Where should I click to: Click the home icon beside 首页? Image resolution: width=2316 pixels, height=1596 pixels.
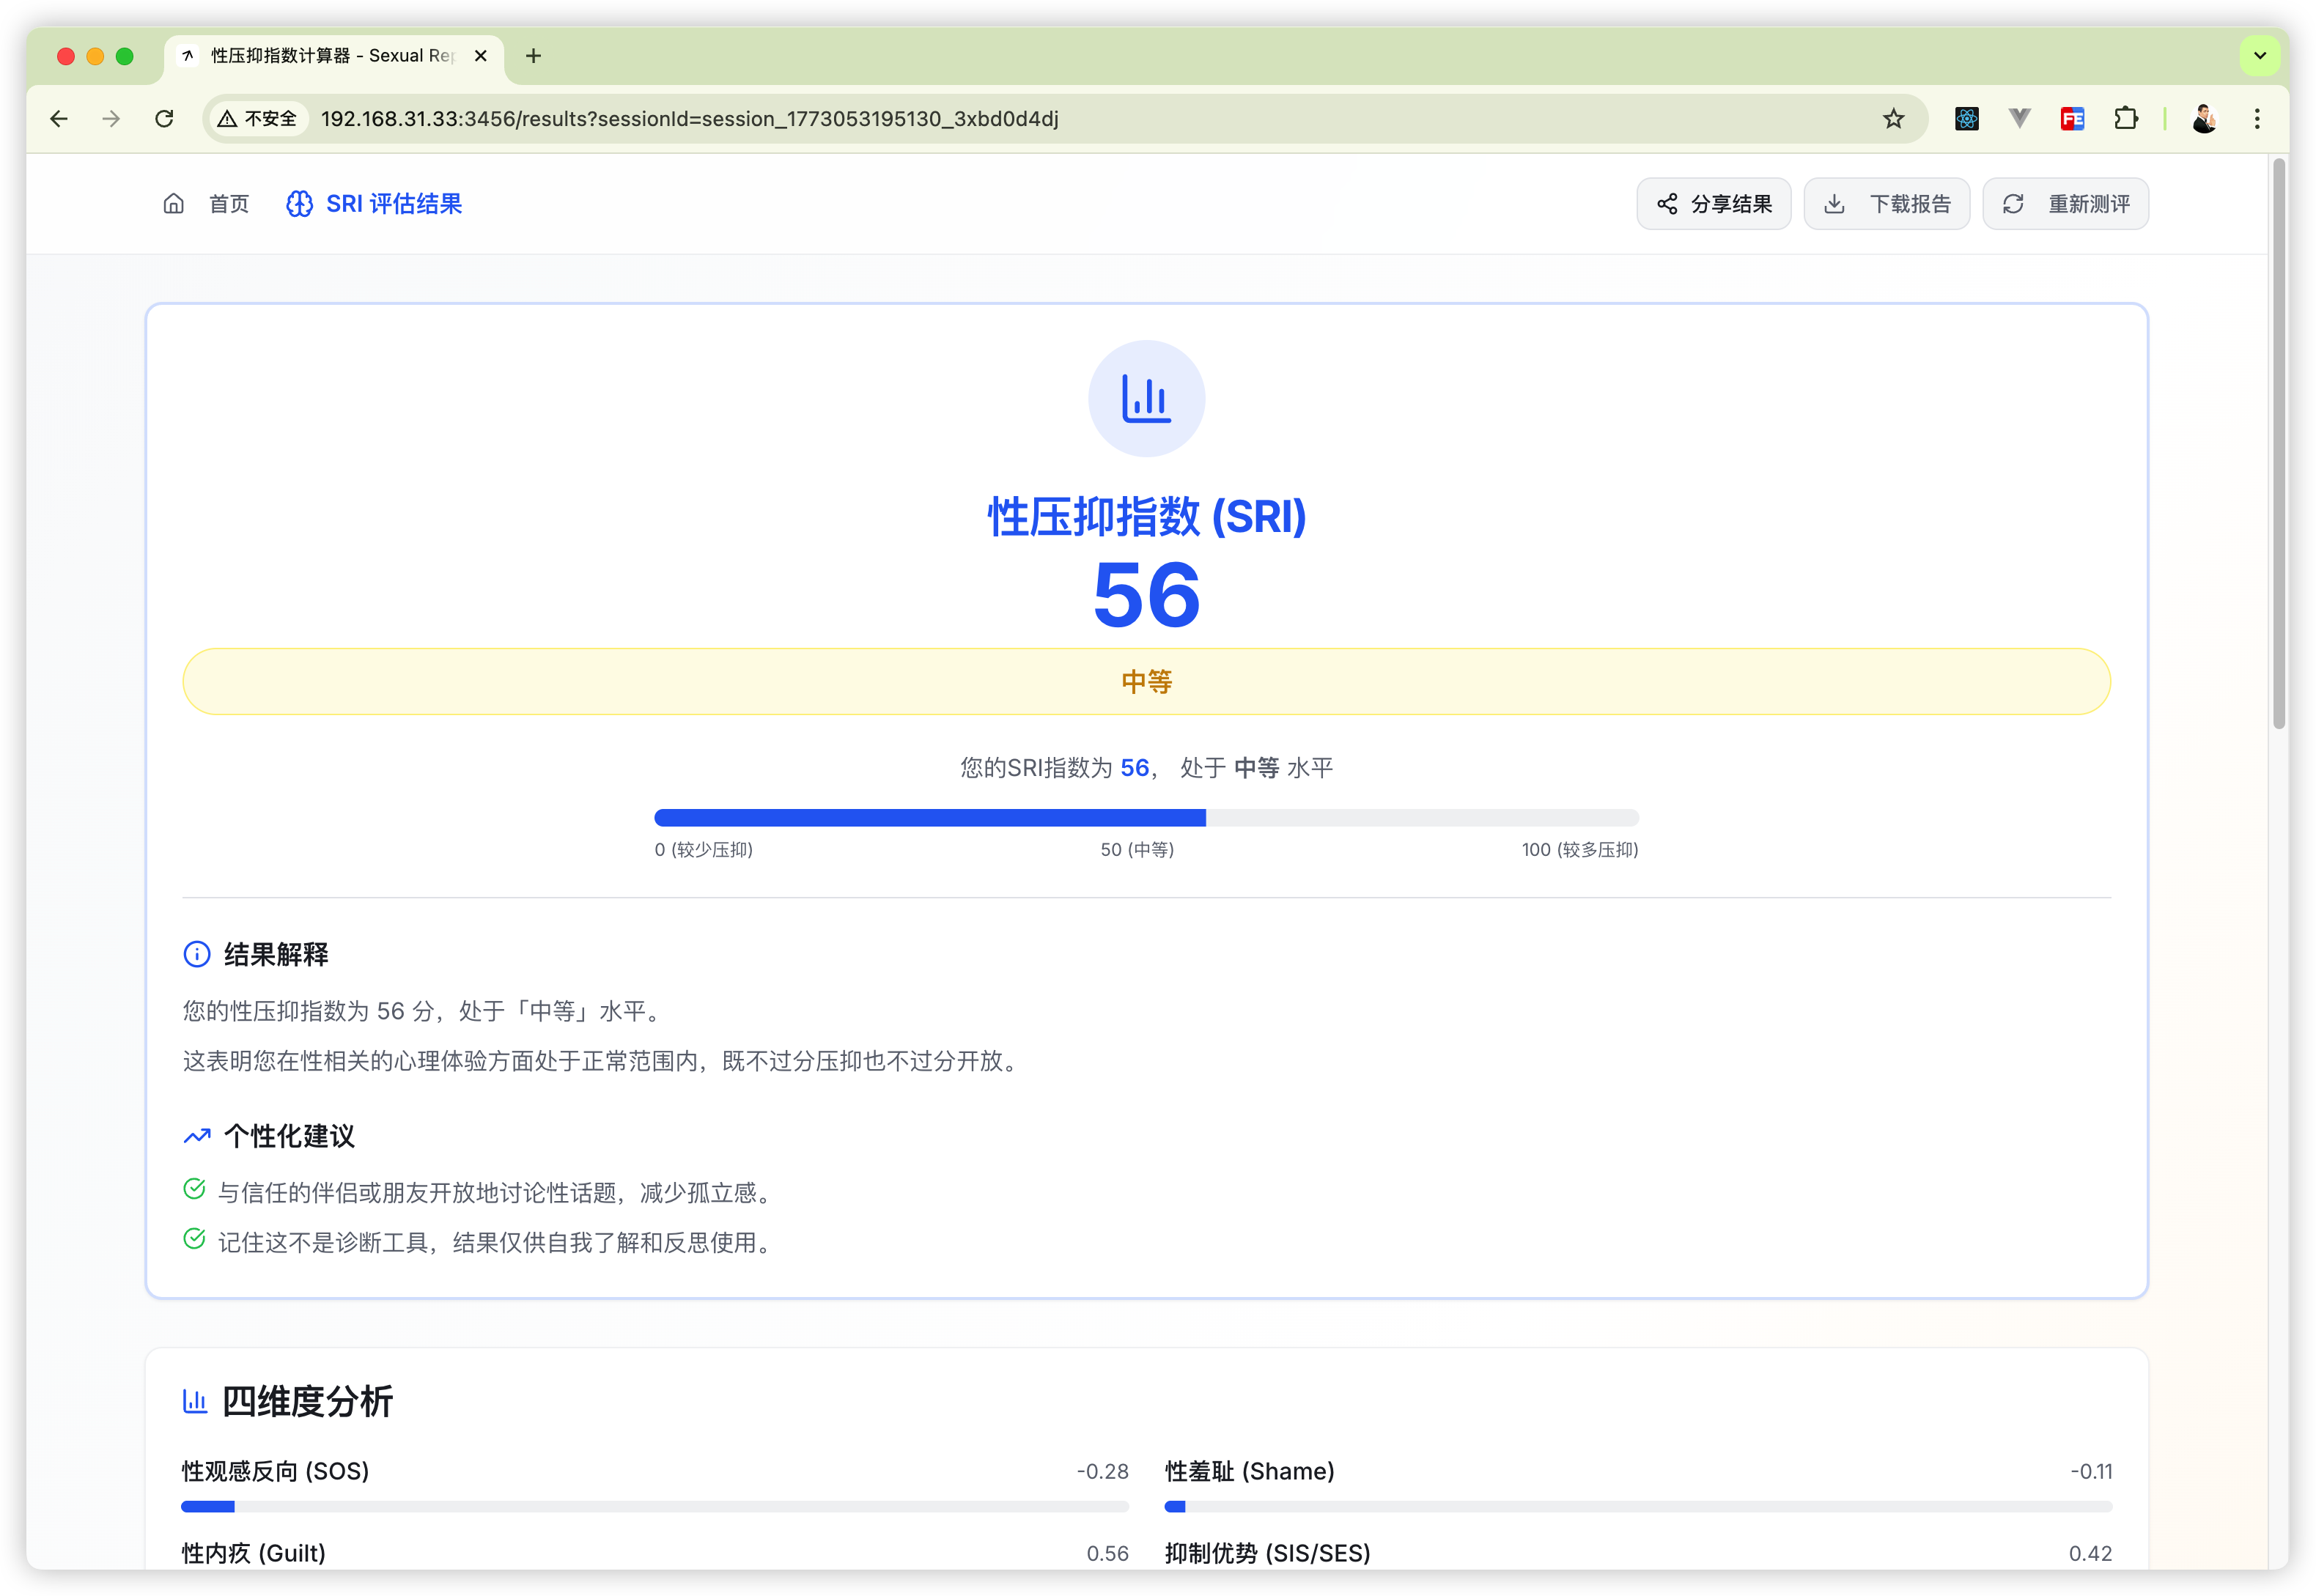[x=174, y=204]
